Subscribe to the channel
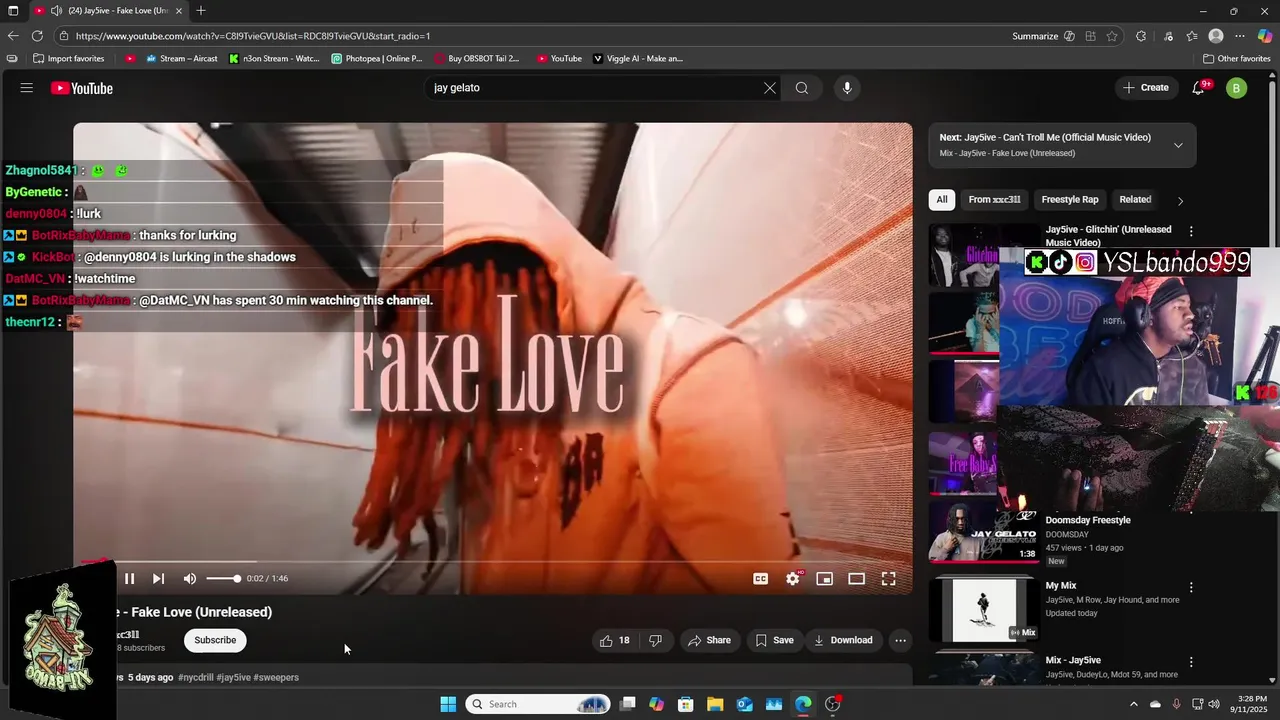 [x=215, y=640]
